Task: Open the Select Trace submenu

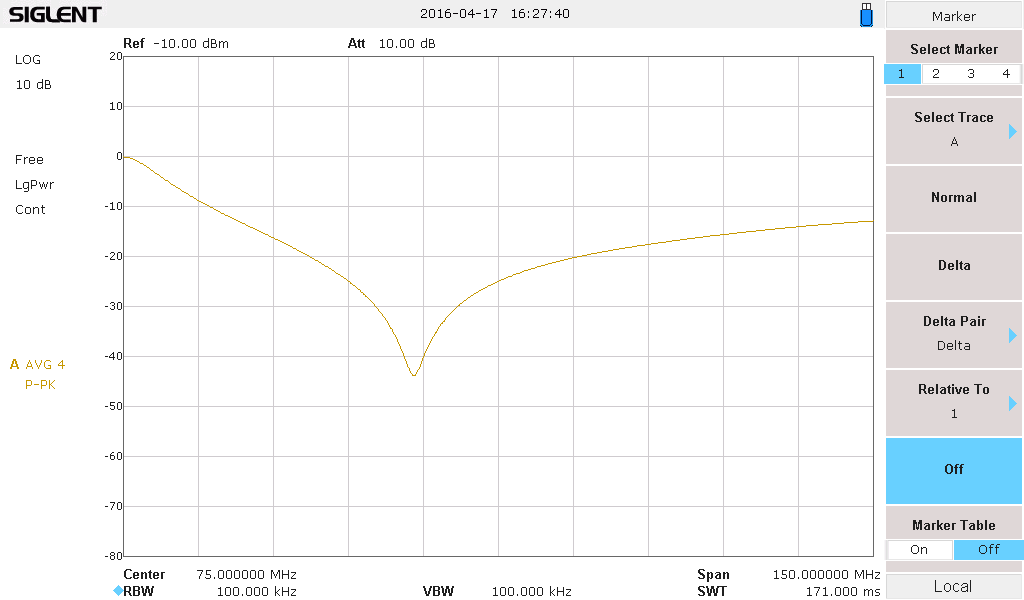Action: tap(953, 130)
